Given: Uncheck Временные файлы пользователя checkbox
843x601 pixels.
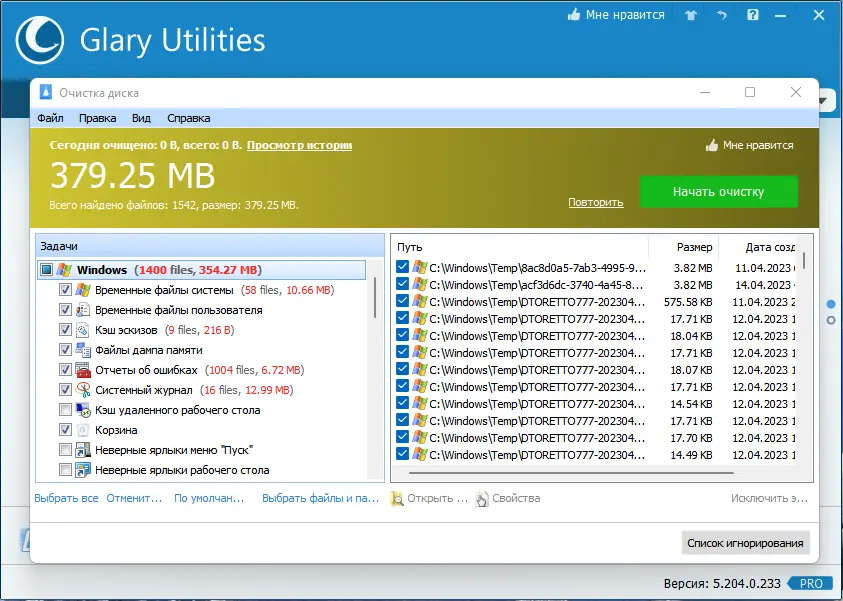Looking at the screenshot, I should (x=65, y=310).
